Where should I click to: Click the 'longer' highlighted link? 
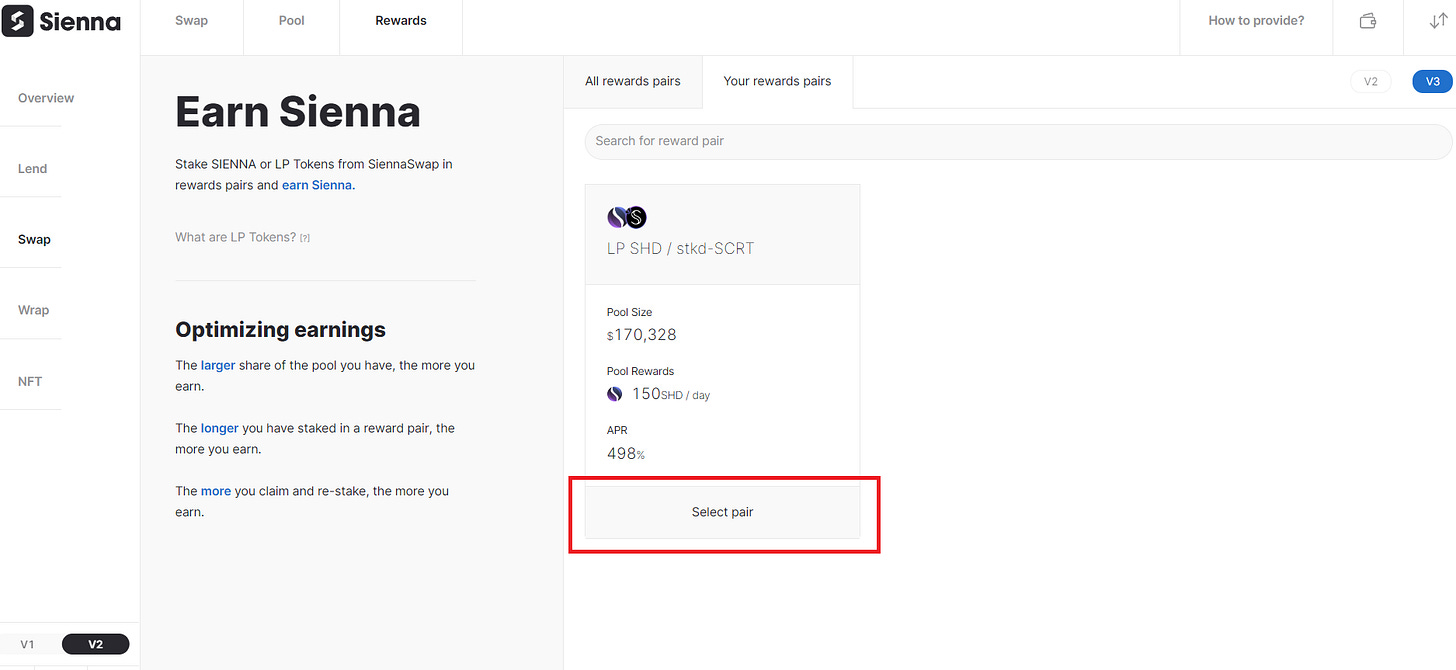click(220, 429)
